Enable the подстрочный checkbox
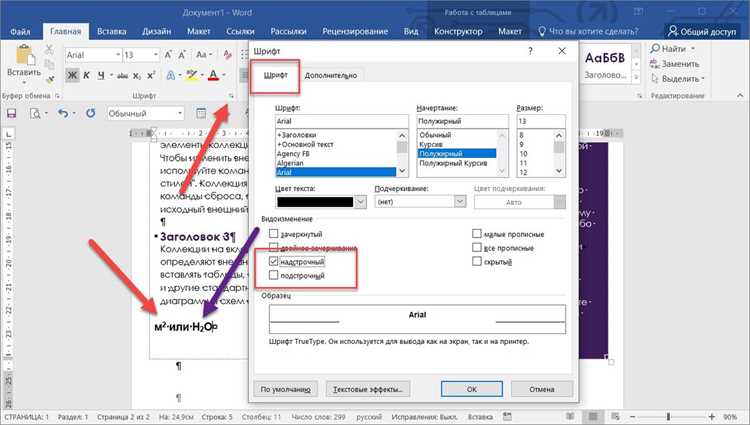 [274, 275]
